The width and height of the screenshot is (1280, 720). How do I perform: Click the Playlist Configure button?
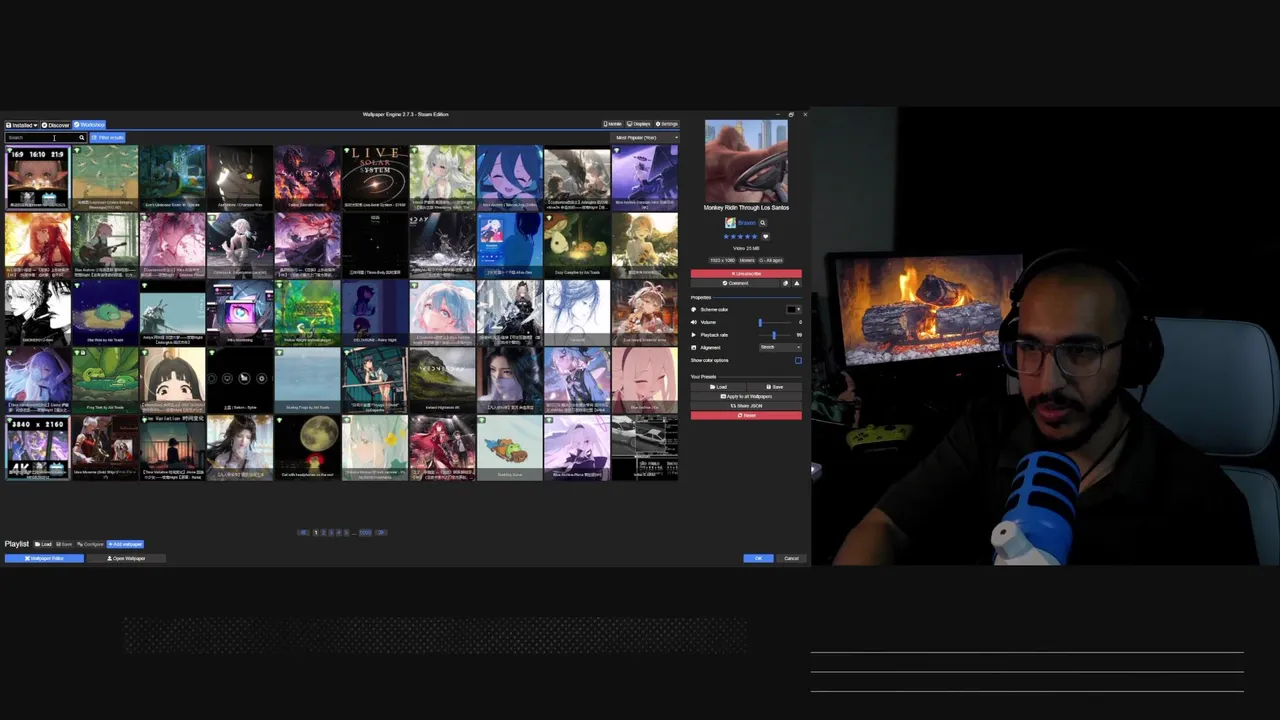(90, 544)
